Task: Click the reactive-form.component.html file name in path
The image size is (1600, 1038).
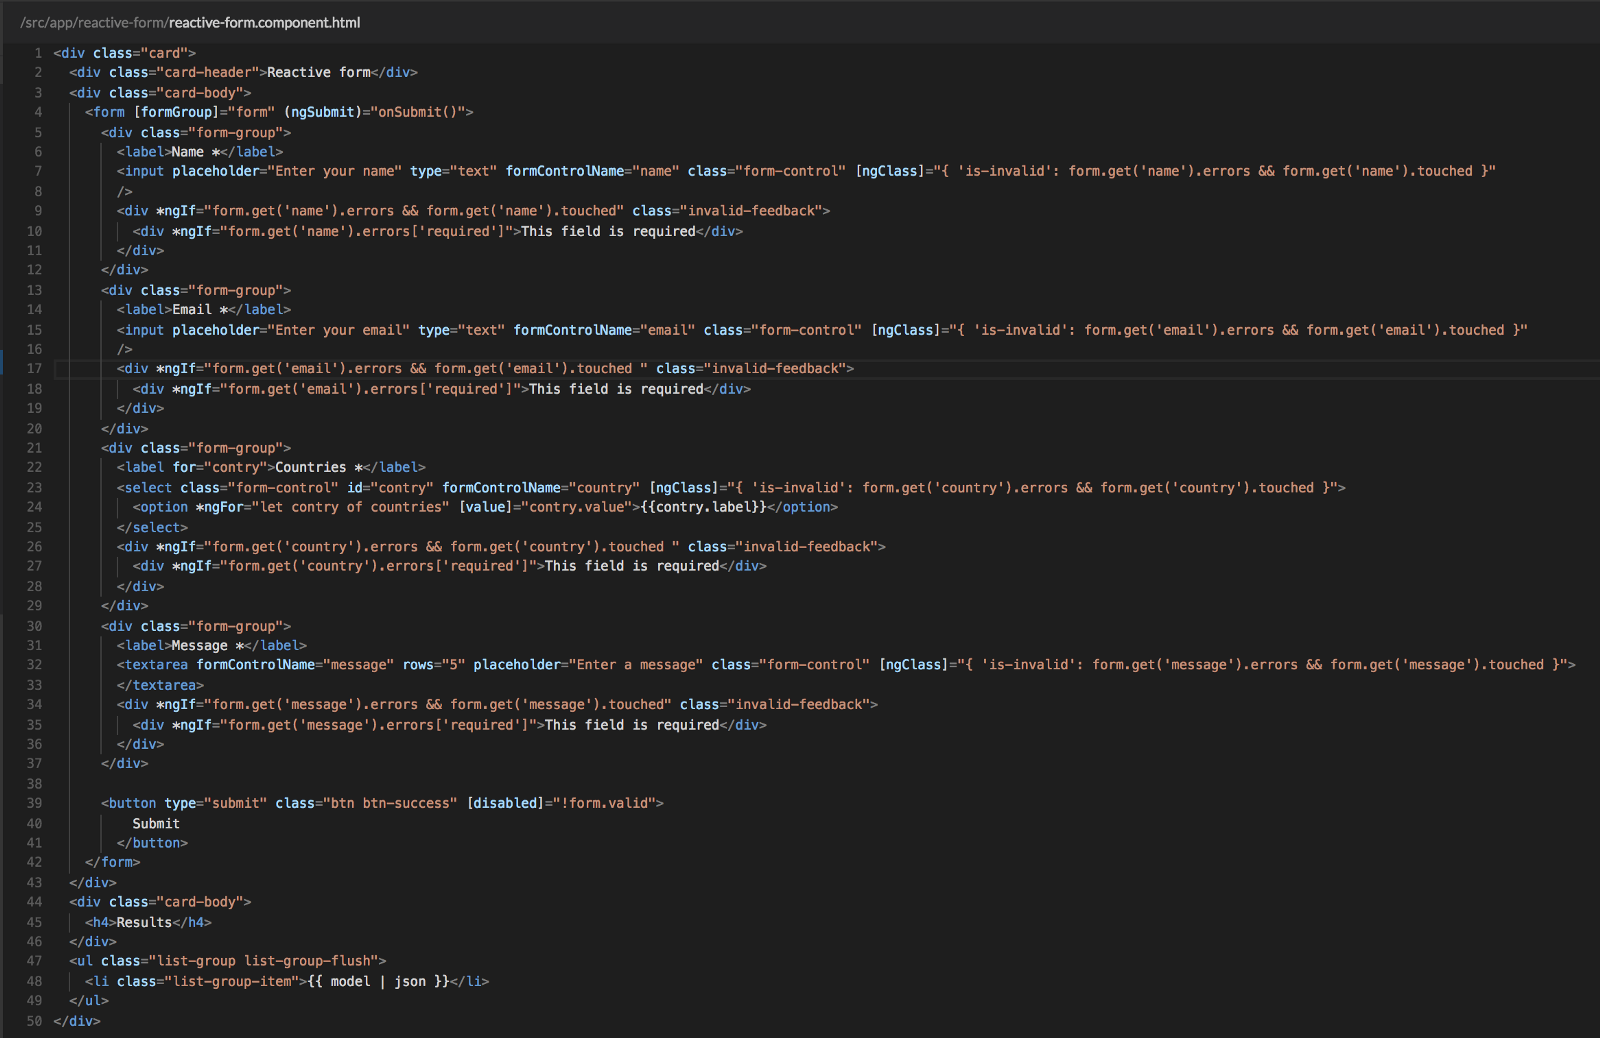Action: [264, 23]
